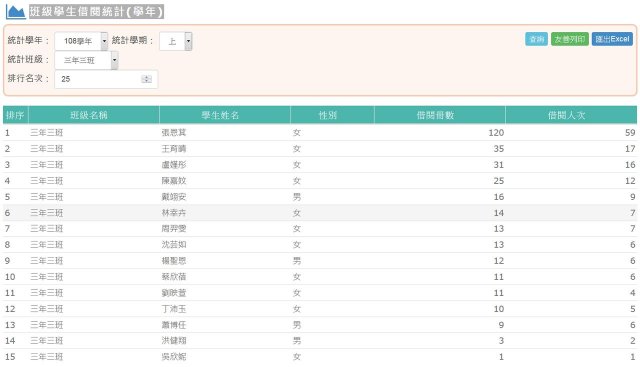Image resolution: width=640 pixels, height=367 pixels.
Task: Click the light blue 查詢 button
Action: [x=536, y=39]
